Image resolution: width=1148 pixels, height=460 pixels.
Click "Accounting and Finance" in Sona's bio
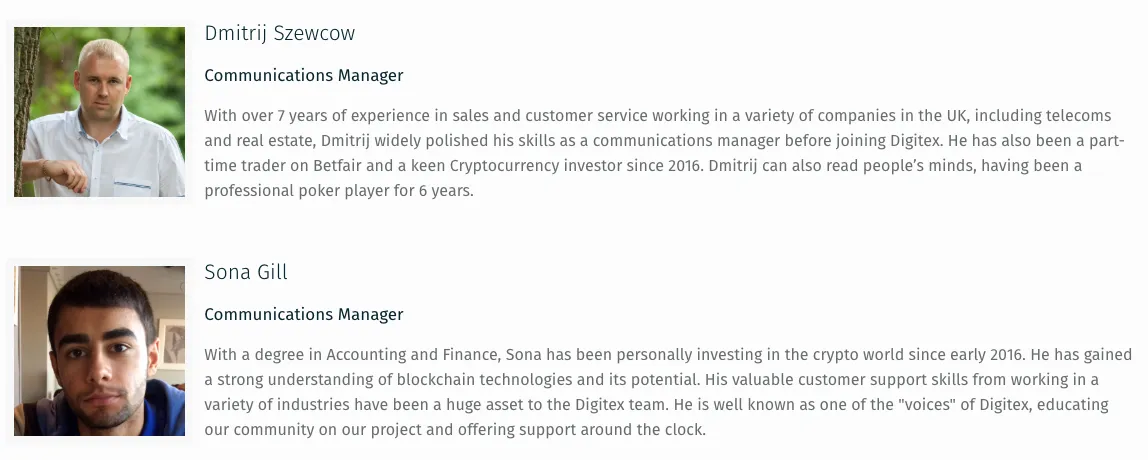click(413, 355)
